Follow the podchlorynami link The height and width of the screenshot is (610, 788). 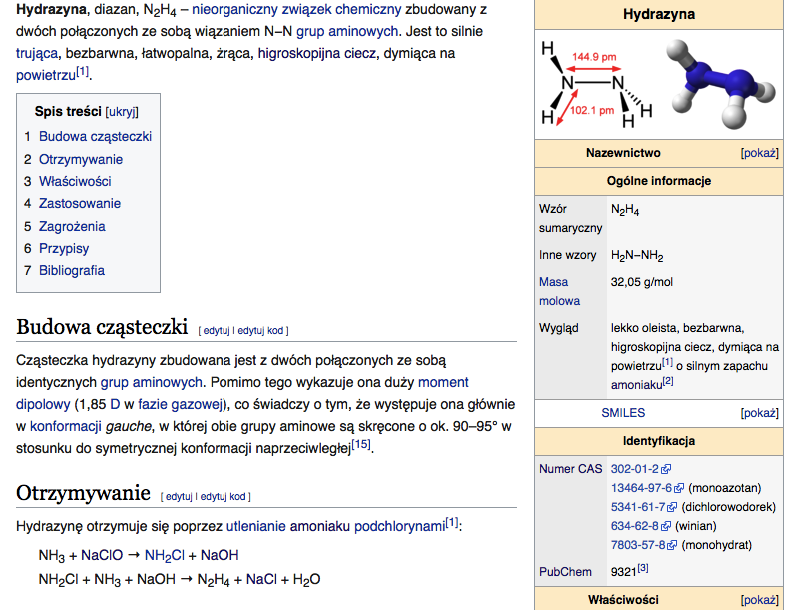pyautogui.click(x=400, y=527)
